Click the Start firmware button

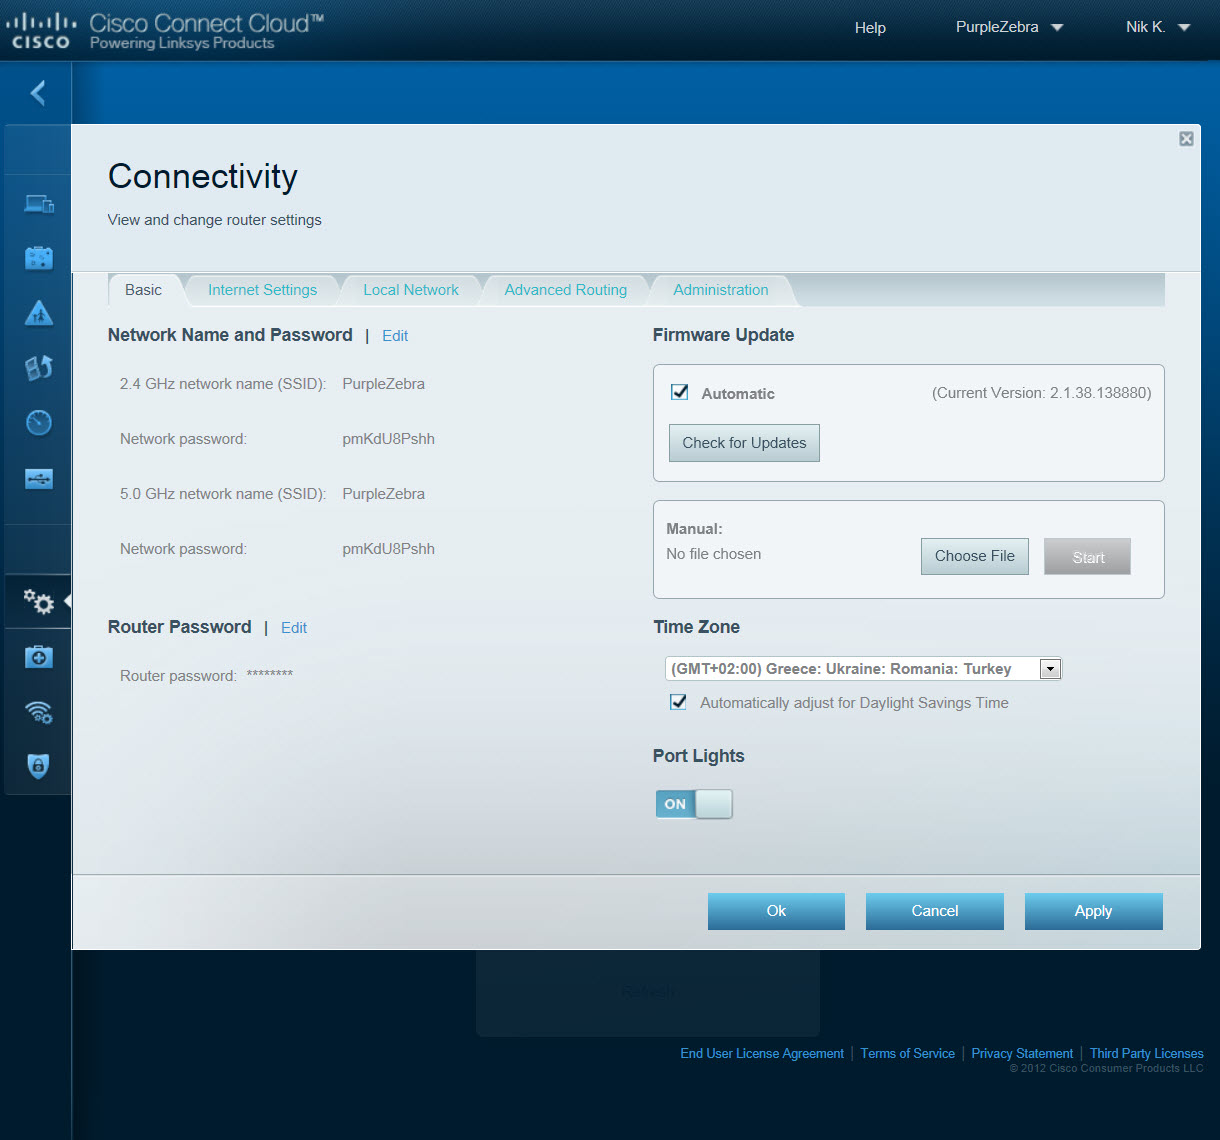click(x=1088, y=557)
